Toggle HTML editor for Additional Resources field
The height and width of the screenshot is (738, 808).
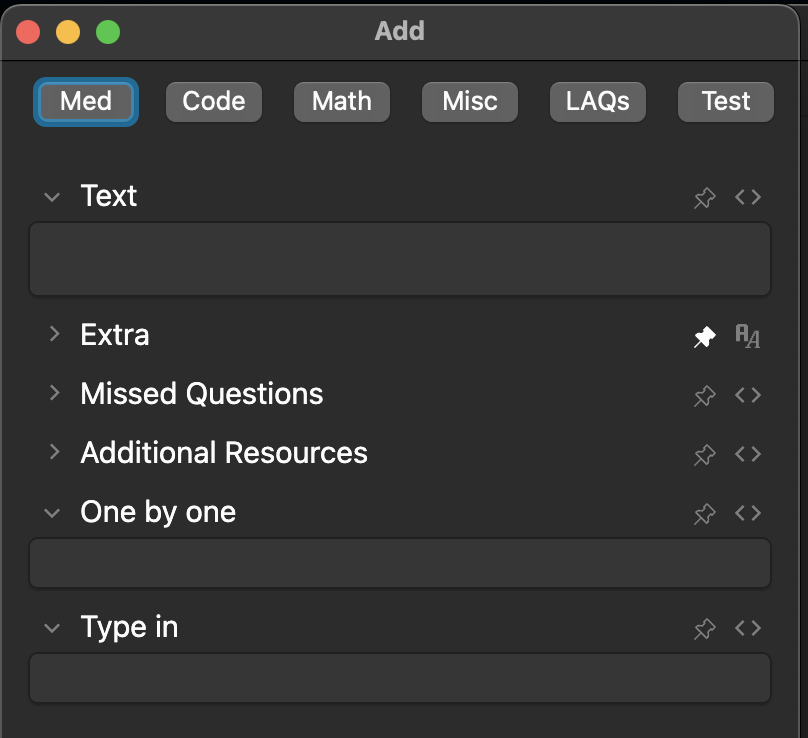[x=748, y=454]
